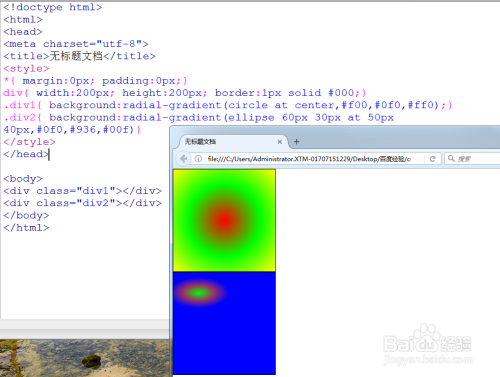Click the closing </style> tag
Image resolution: width=500 pixels, height=377 pixels.
click(x=29, y=142)
